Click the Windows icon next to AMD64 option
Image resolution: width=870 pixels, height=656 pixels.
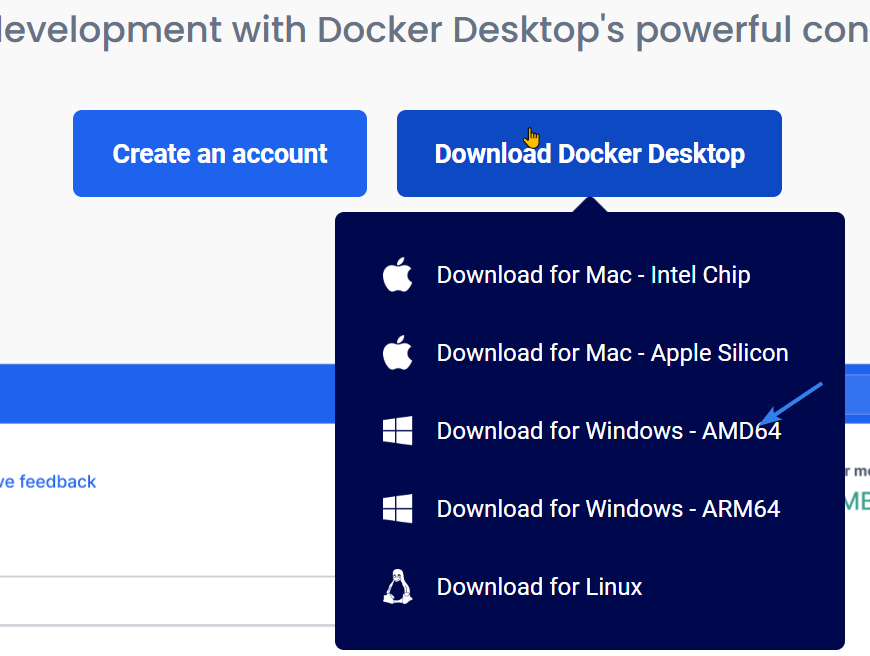pyautogui.click(x=397, y=430)
